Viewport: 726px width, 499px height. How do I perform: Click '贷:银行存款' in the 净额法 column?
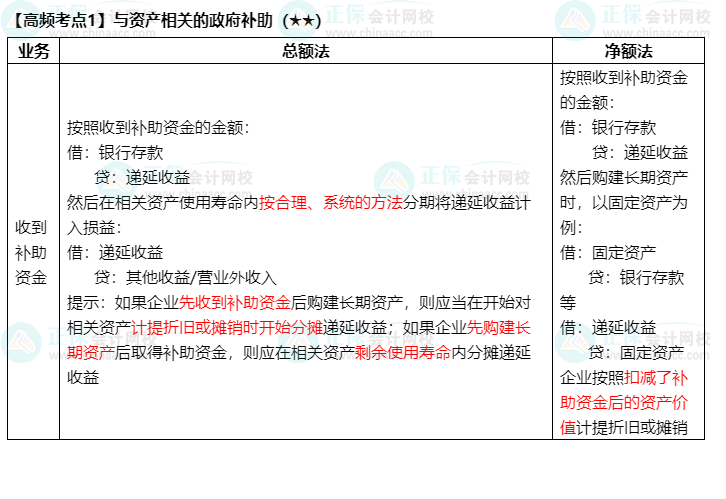[636, 277]
